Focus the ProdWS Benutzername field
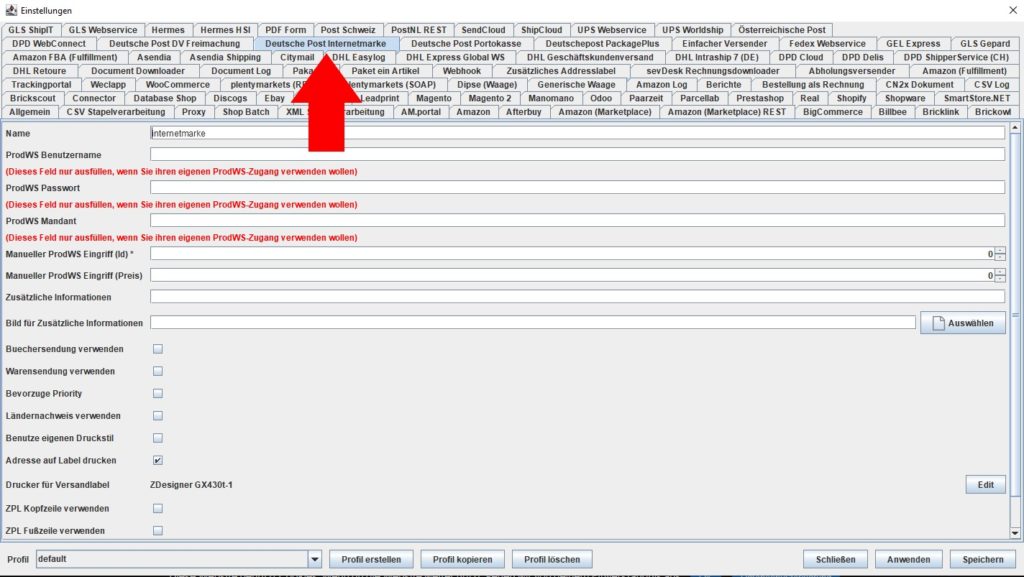Screen dimensions: 1024x577 (577, 155)
